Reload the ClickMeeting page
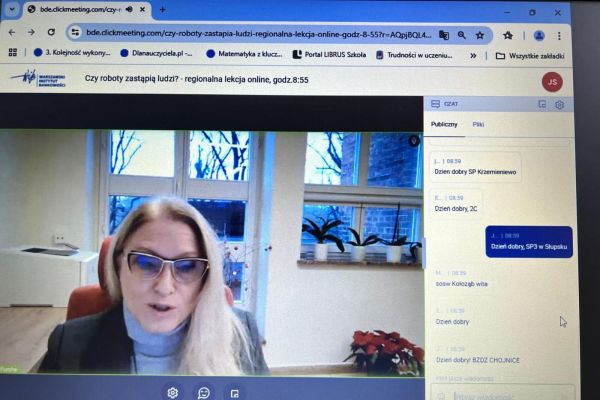The image size is (600, 400). 51,32
